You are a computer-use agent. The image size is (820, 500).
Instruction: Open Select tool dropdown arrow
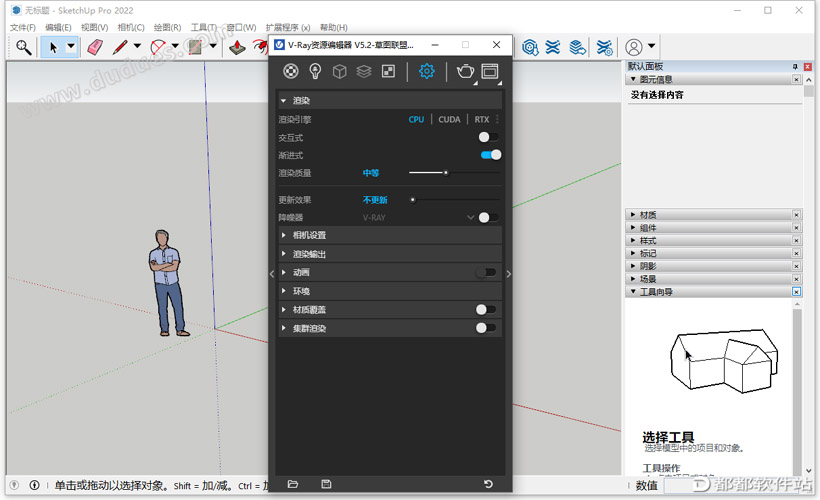point(71,47)
